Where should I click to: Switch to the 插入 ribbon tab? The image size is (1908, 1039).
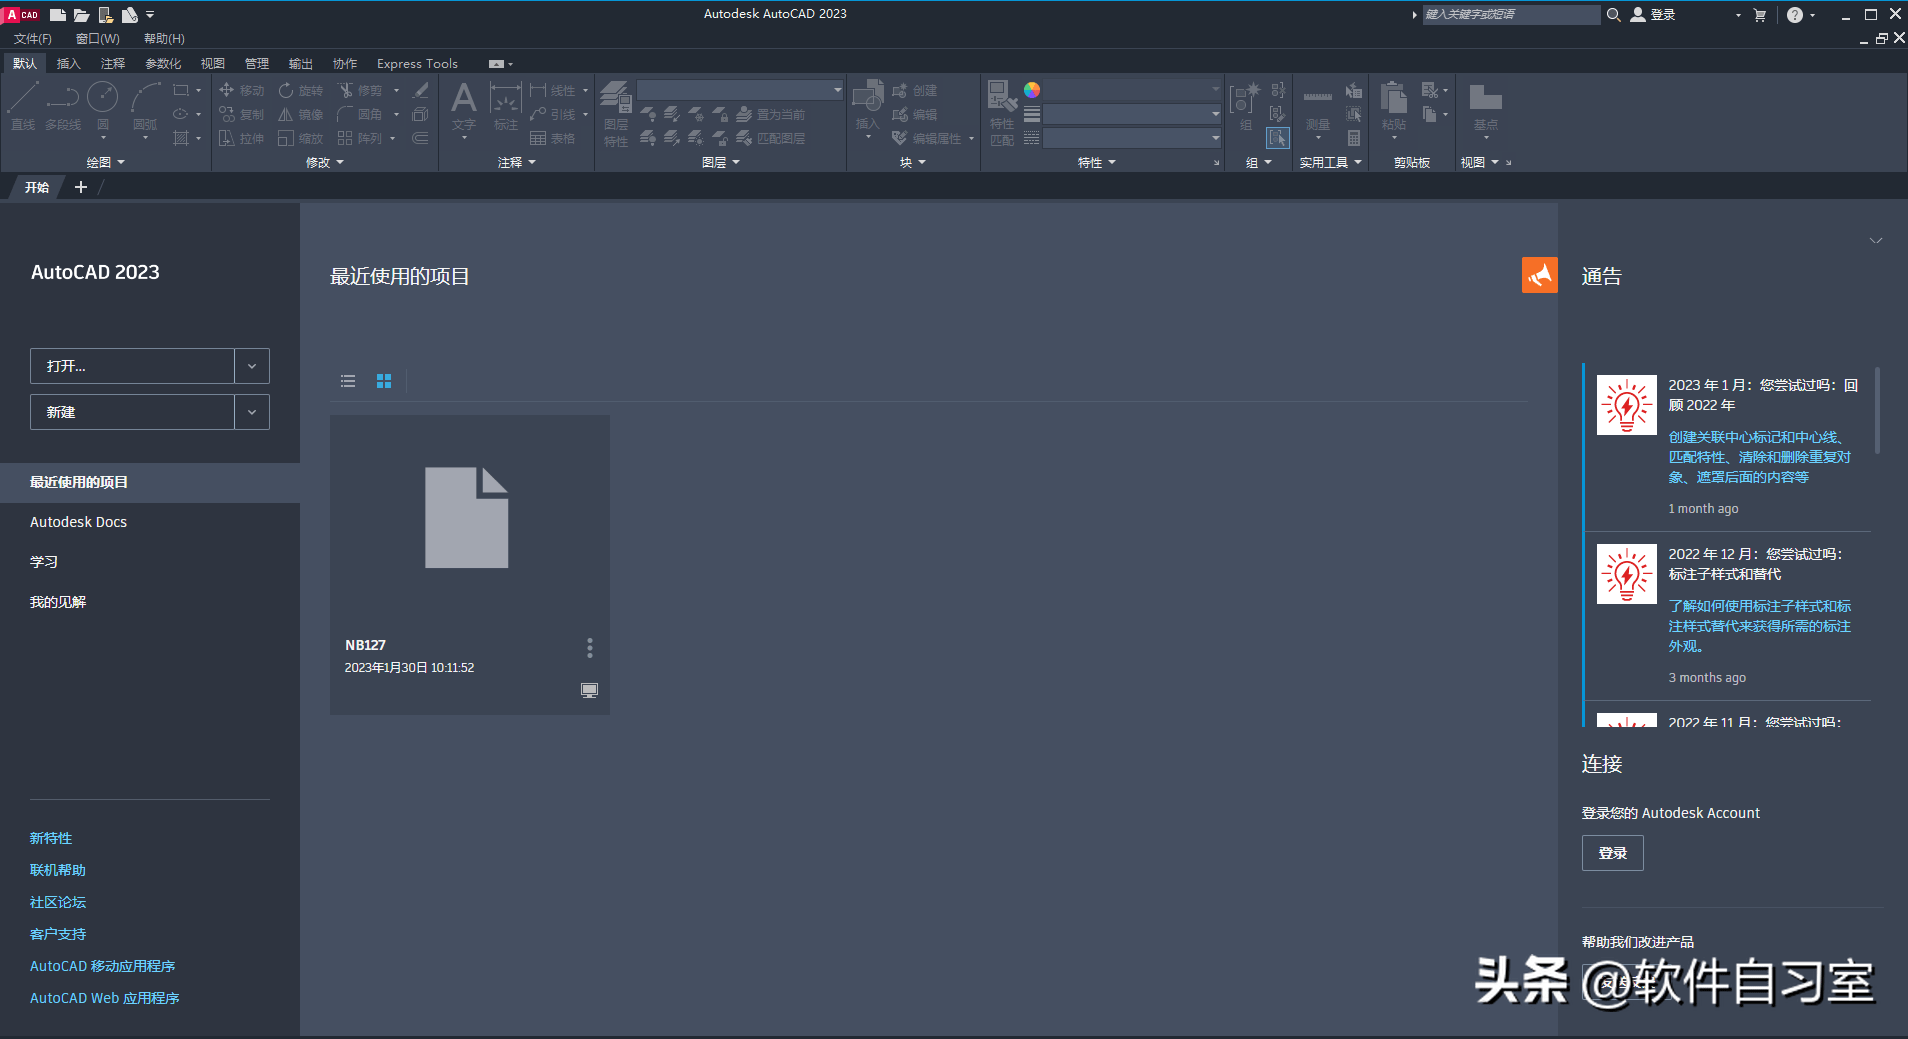tap(68, 64)
